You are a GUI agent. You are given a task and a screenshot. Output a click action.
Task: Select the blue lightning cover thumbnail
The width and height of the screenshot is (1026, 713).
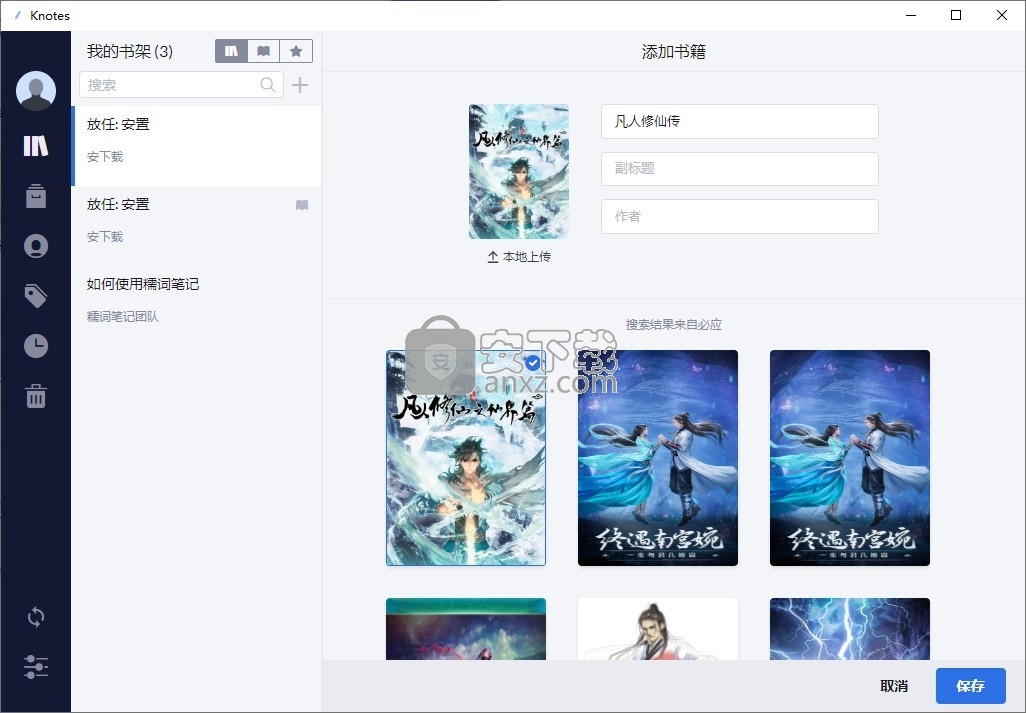coord(850,629)
